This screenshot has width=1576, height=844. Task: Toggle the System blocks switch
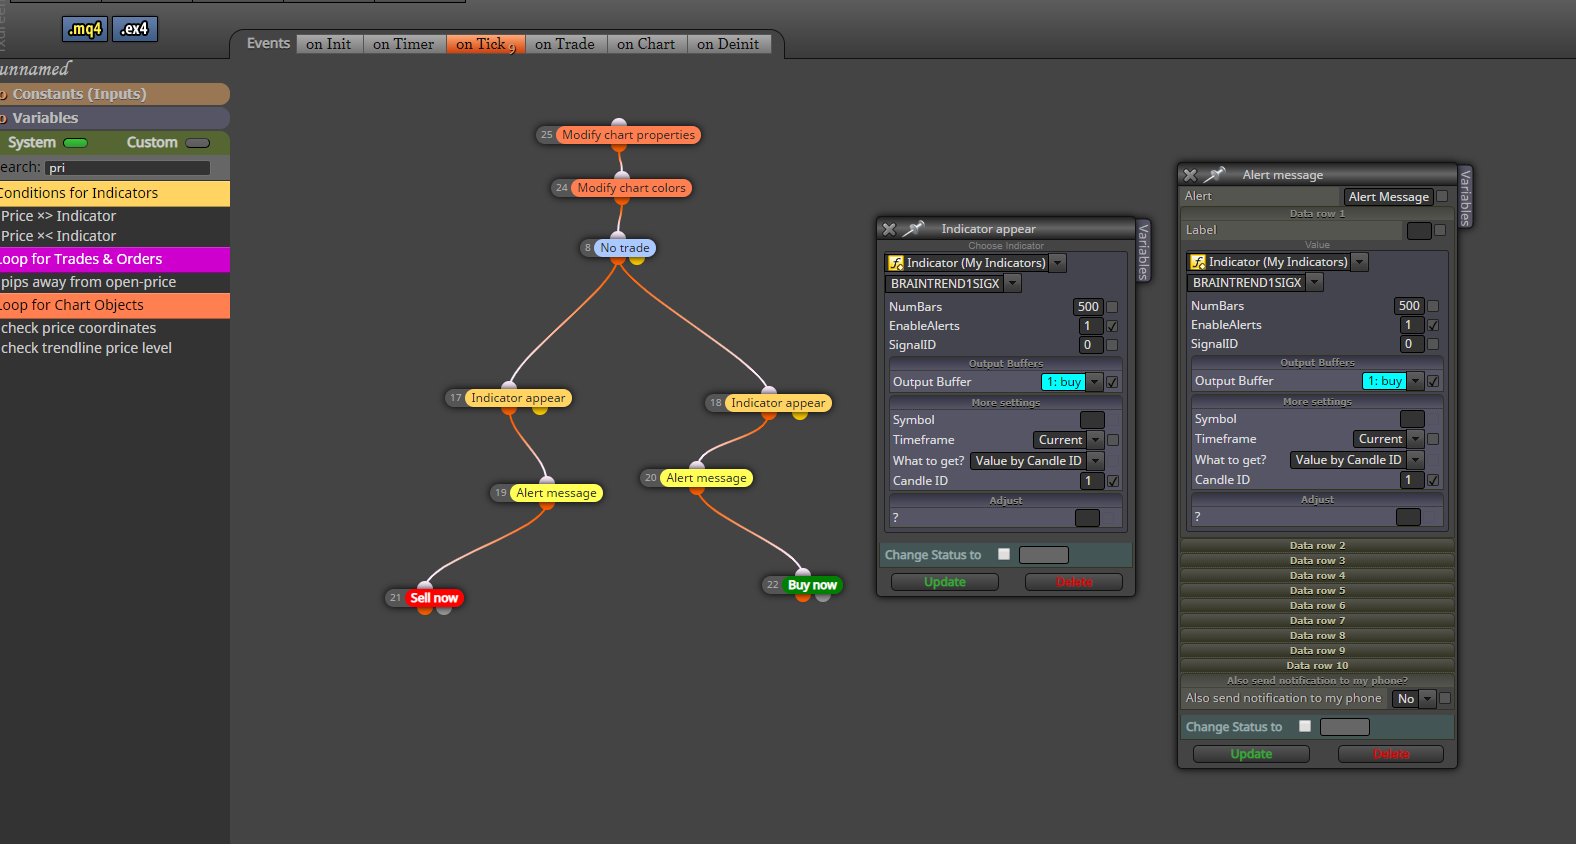pyautogui.click(x=75, y=143)
